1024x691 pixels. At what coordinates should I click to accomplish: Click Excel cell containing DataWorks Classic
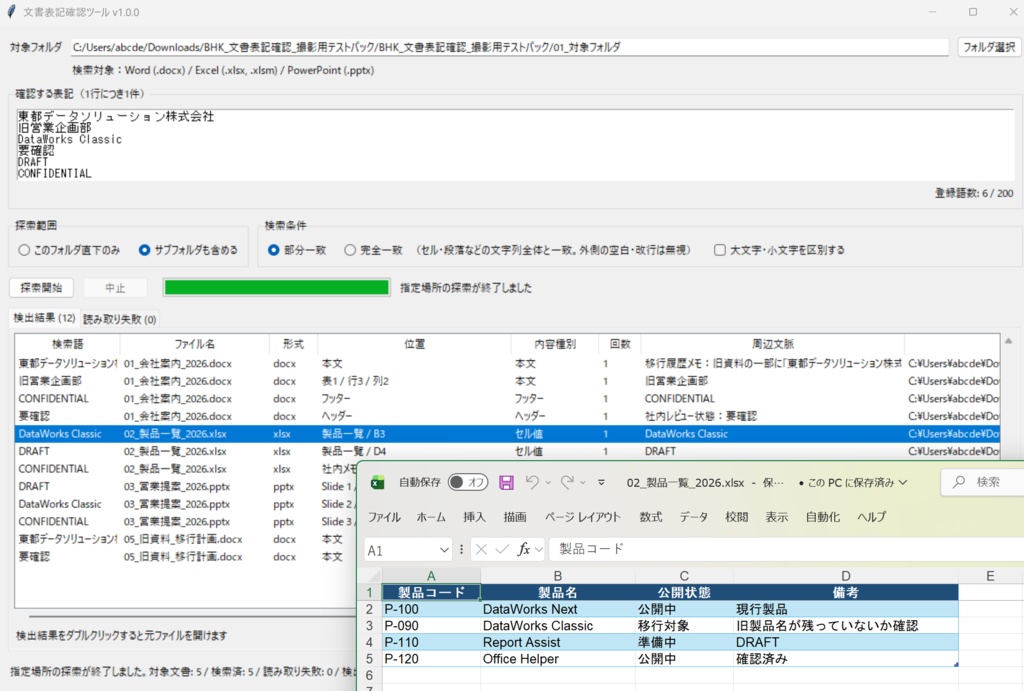click(558, 626)
